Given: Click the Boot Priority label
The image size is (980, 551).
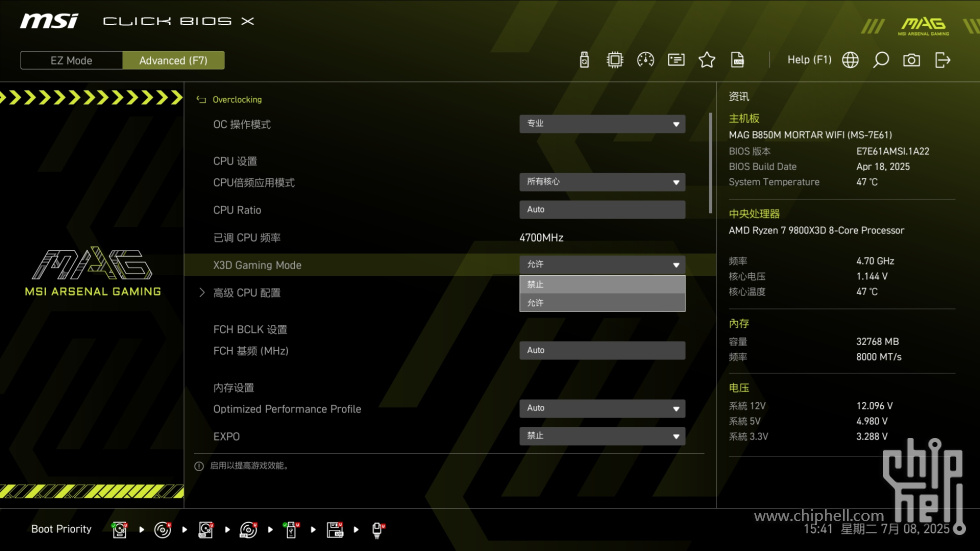Looking at the screenshot, I should (61, 529).
